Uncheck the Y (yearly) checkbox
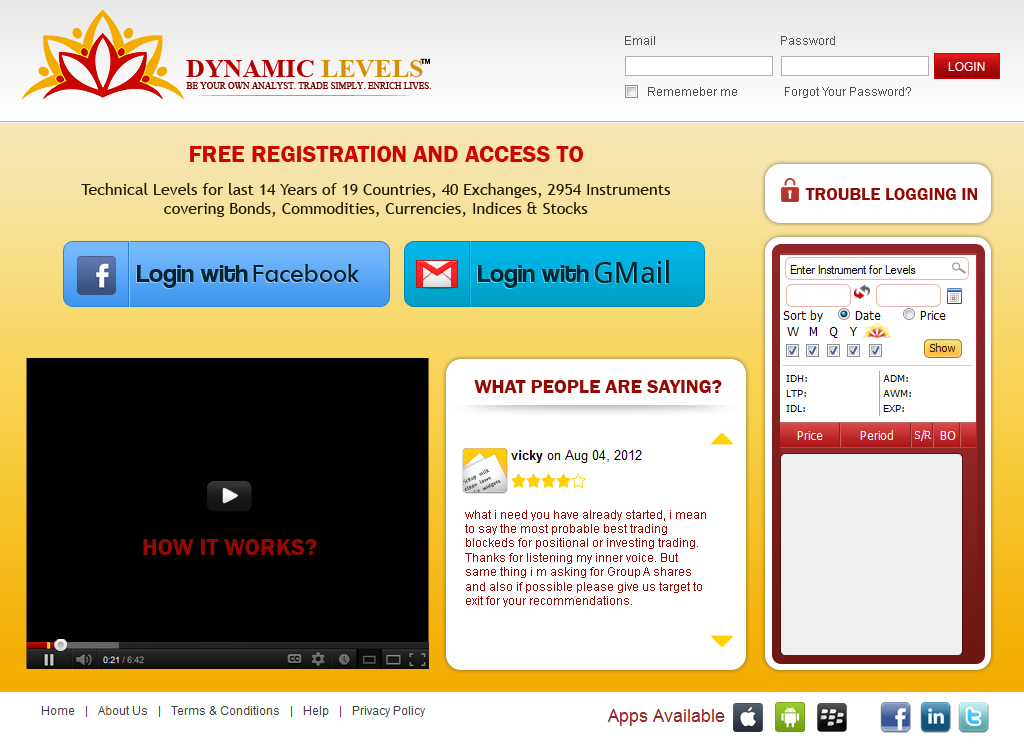 click(x=854, y=351)
